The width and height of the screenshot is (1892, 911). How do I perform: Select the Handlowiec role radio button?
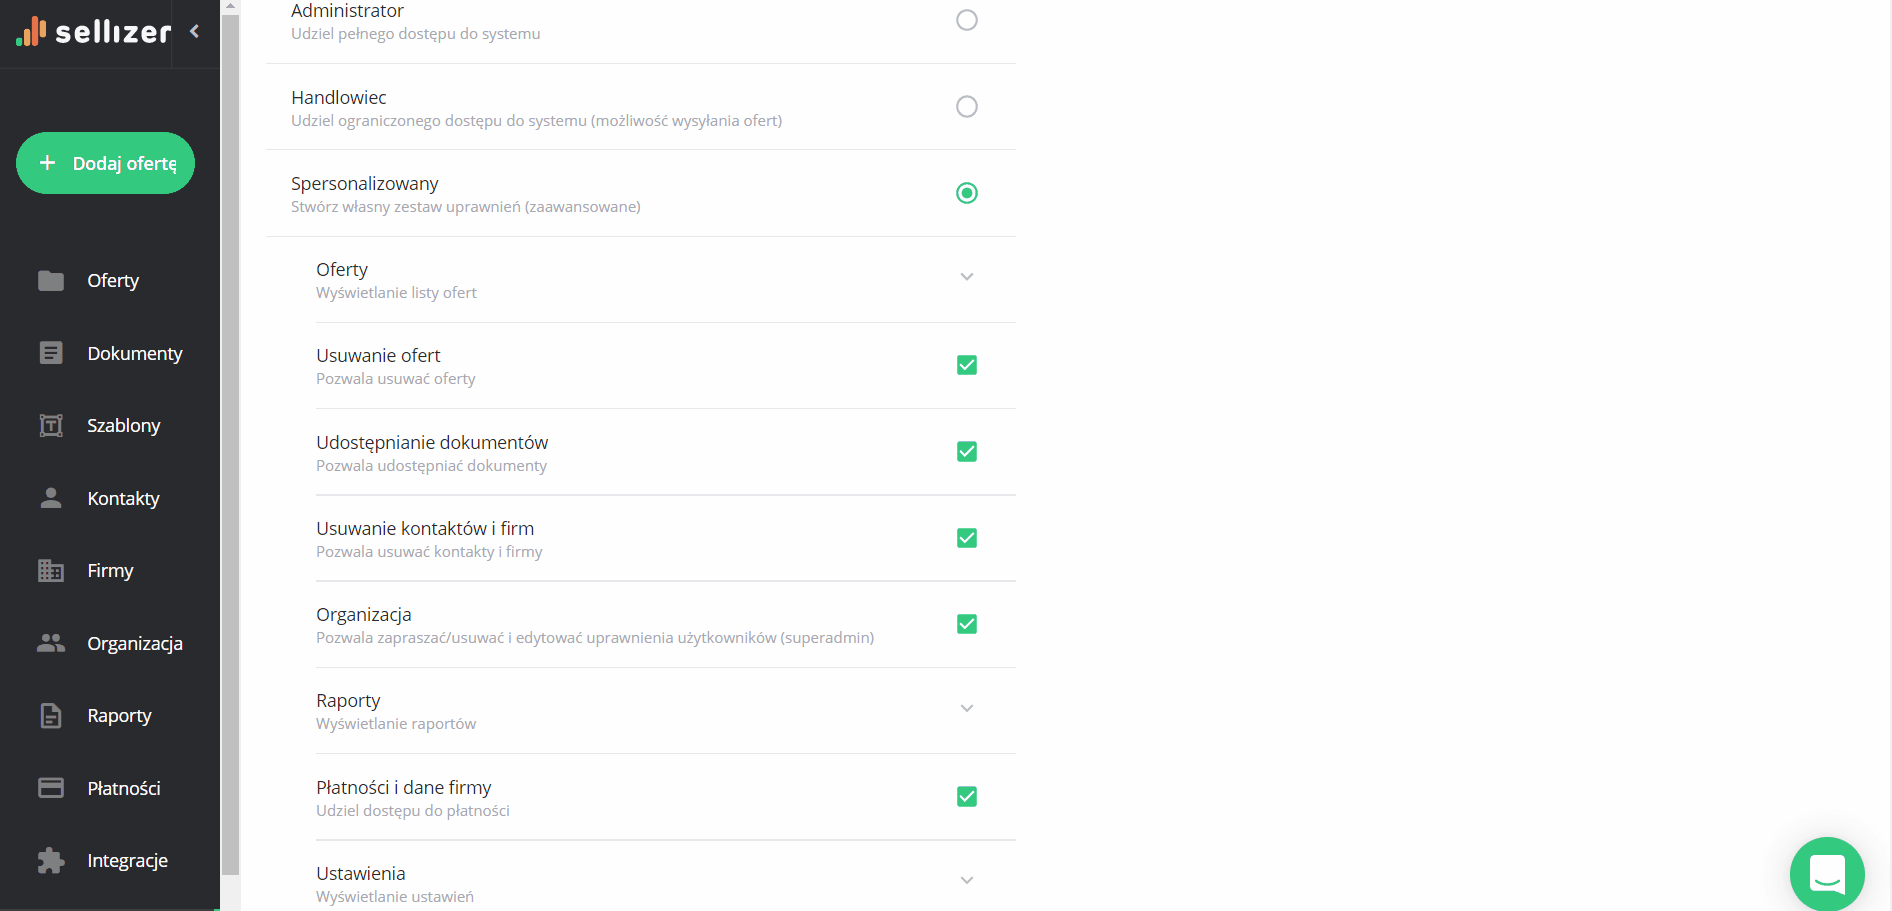pyautogui.click(x=966, y=107)
